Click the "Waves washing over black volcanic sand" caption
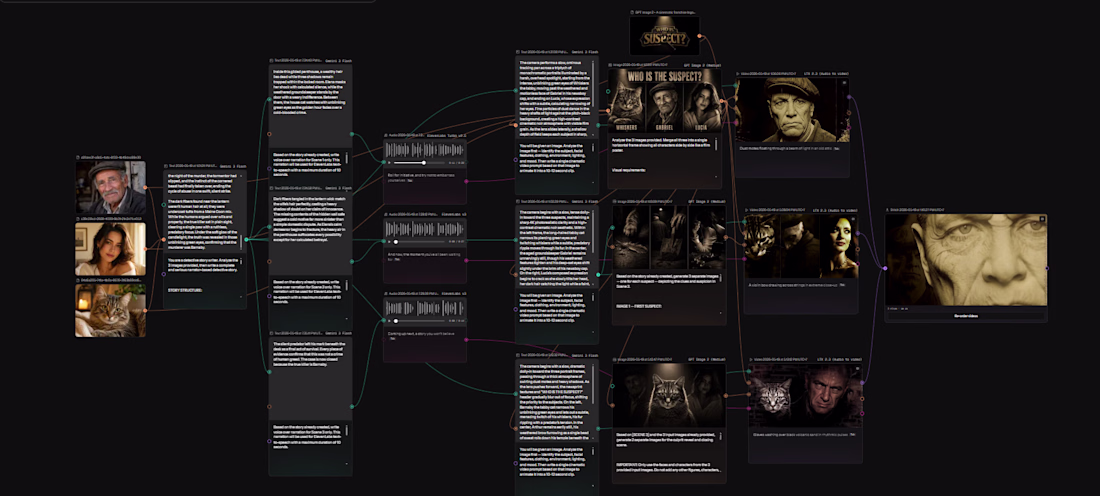The width and height of the screenshot is (1100, 496). click(800, 435)
